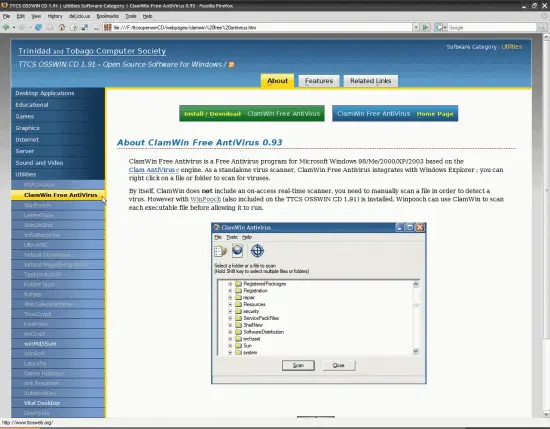Open TrueCrypt entry in the sidebar list
The image size is (550, 429).
coord(58,314)
